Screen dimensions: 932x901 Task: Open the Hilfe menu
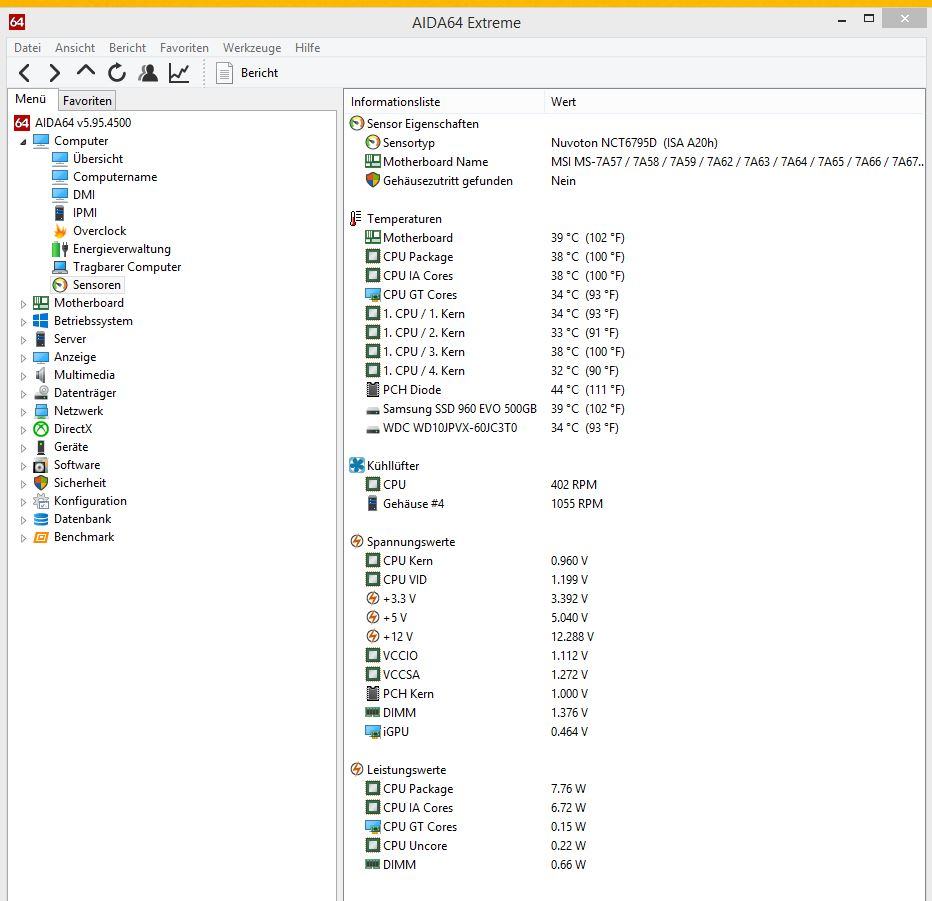click(307, 48)
